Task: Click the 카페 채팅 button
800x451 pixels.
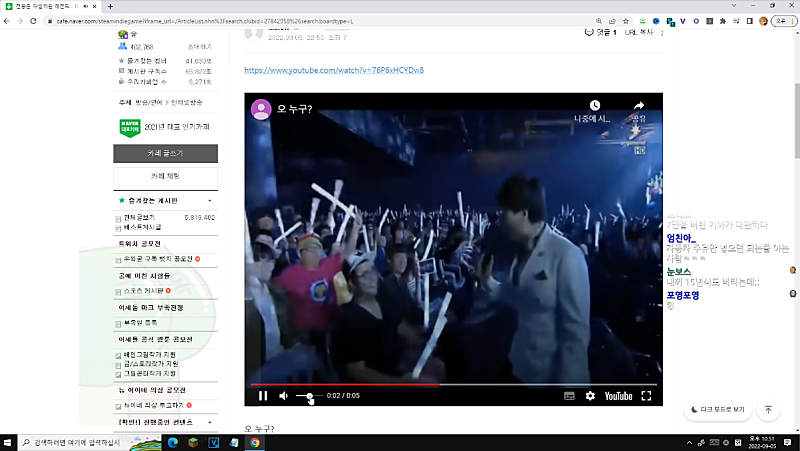Action: pos(165,176)
